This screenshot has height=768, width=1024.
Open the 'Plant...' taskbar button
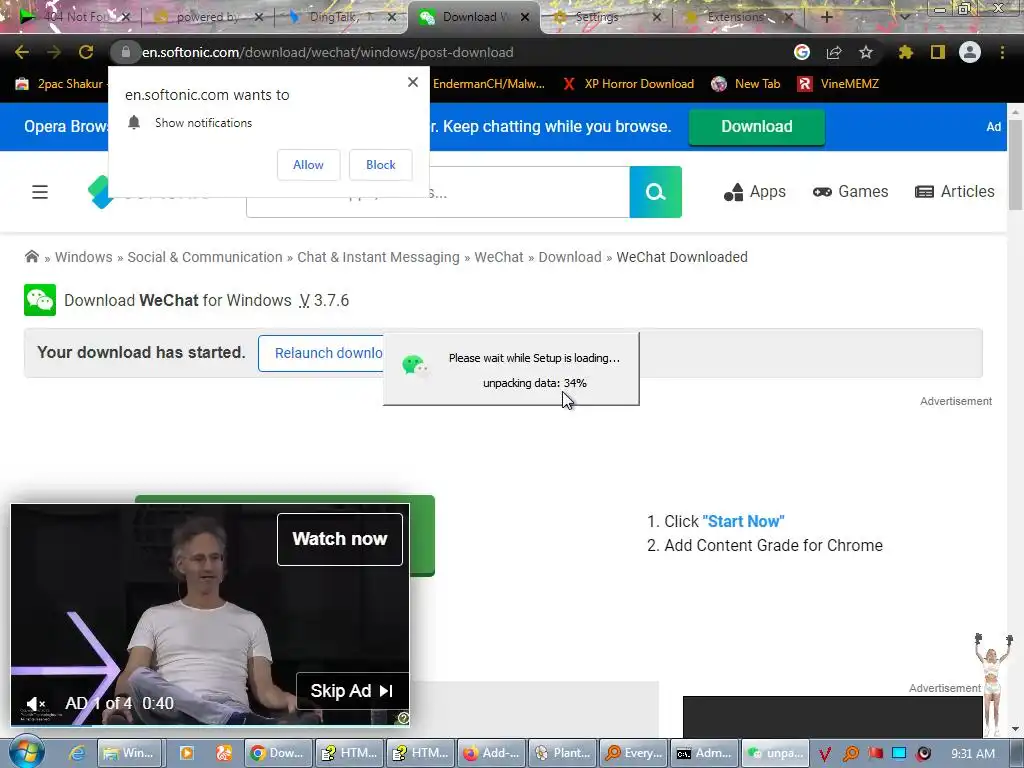pos(562,753)
